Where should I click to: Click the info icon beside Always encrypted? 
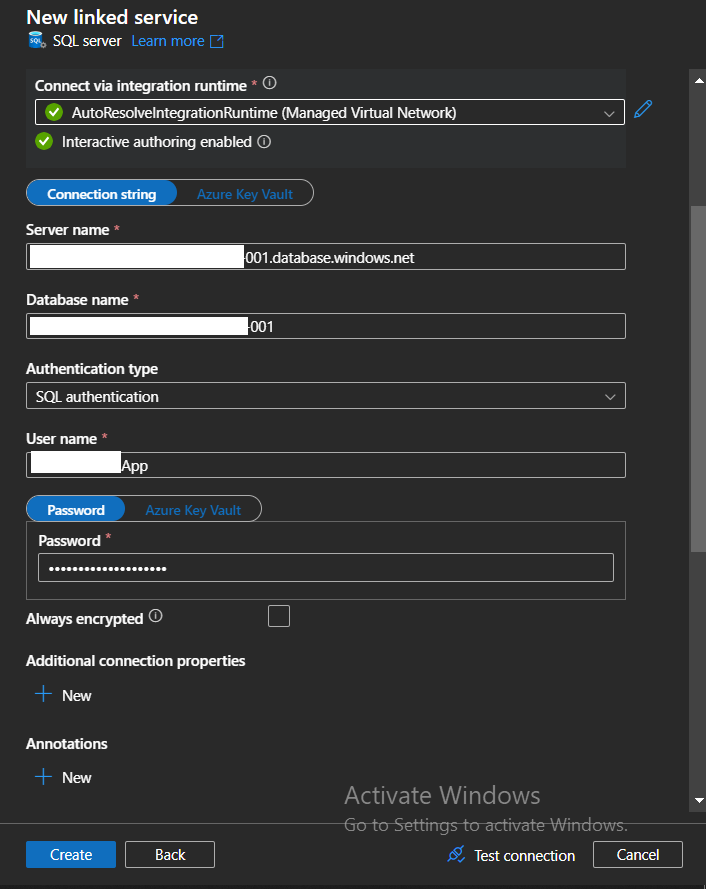tap(156, 616)
